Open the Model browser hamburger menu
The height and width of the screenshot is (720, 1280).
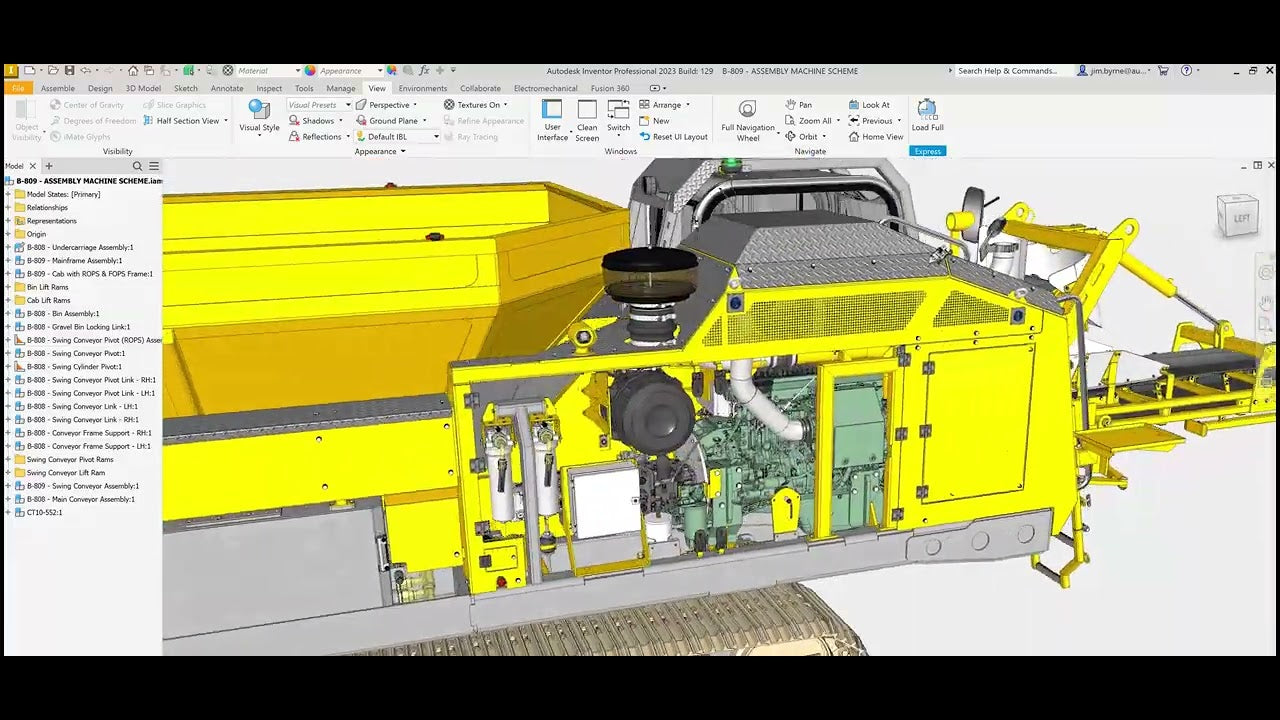click(x=154, y=166)
